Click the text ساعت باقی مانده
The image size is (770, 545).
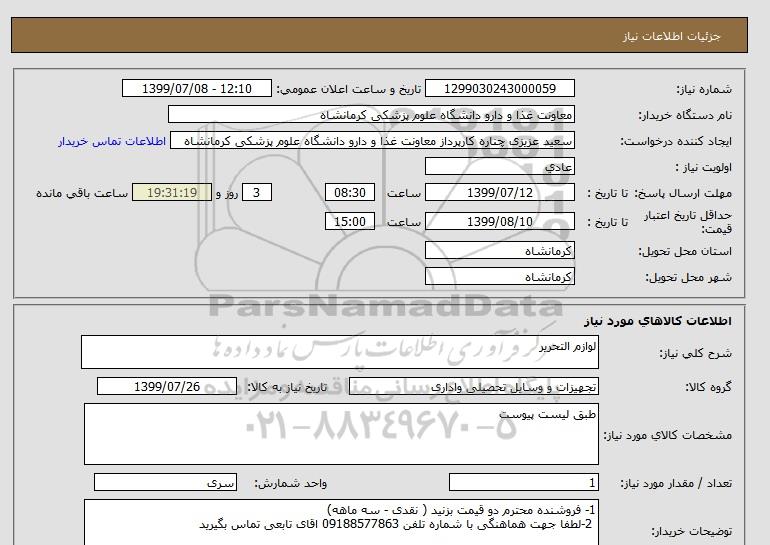click(x=82, y=193)
